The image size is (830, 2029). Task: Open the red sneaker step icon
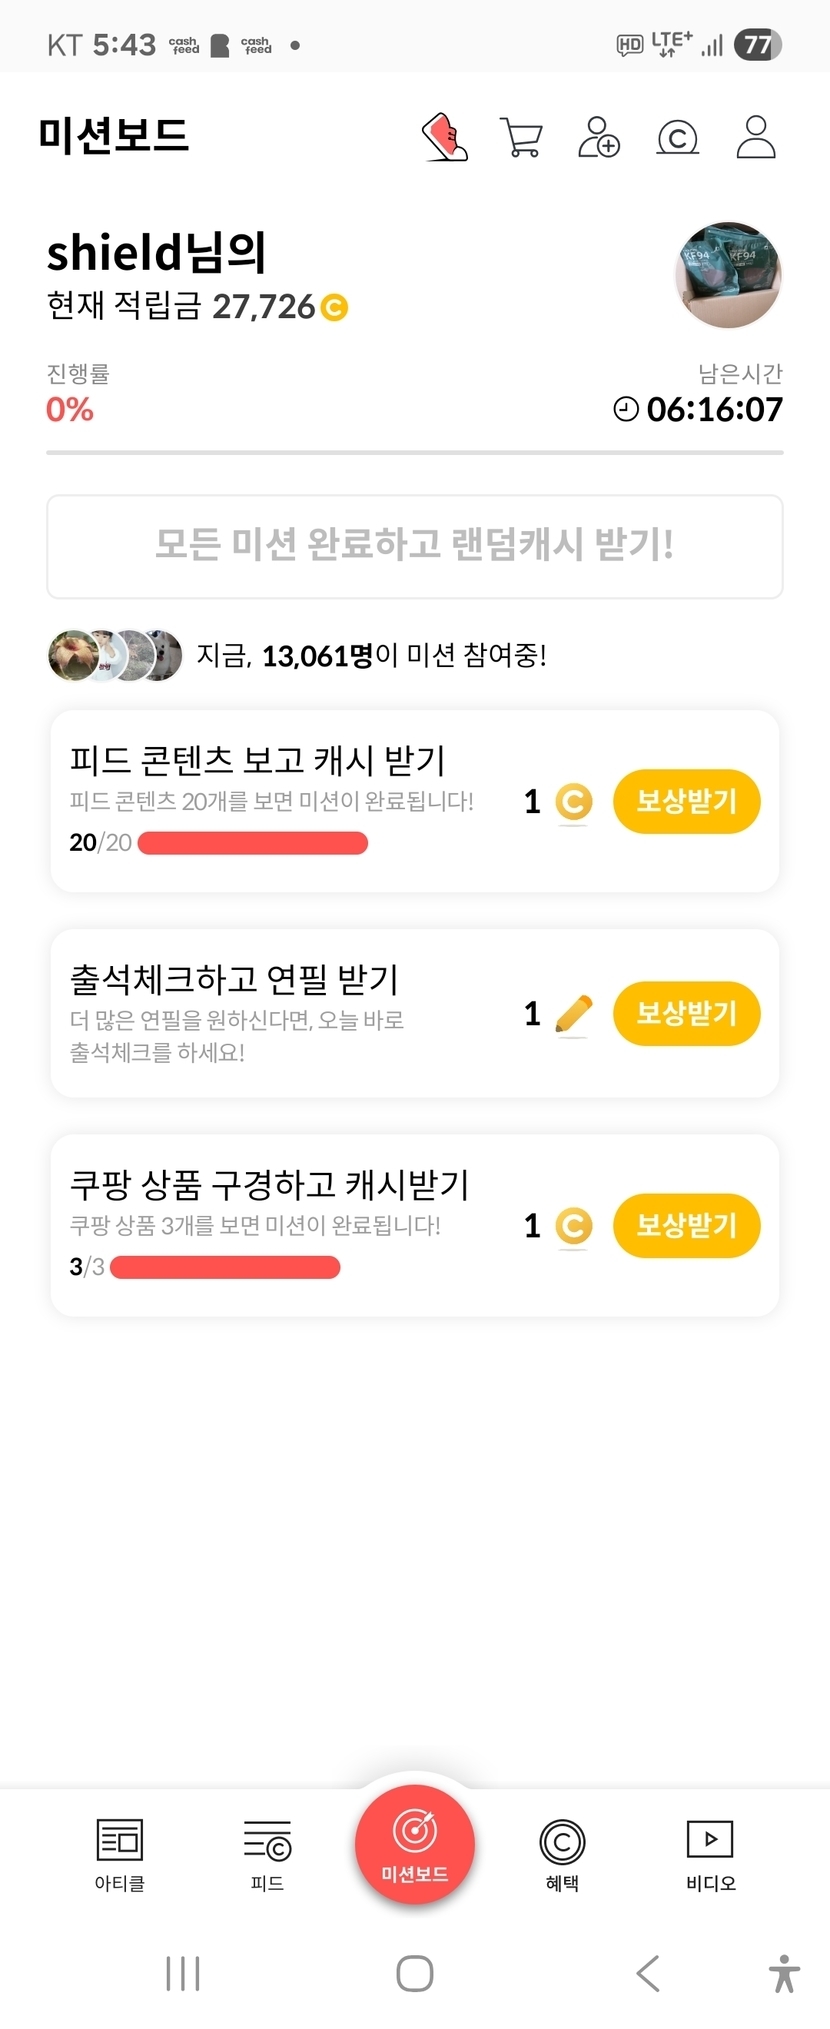(445, 137)
